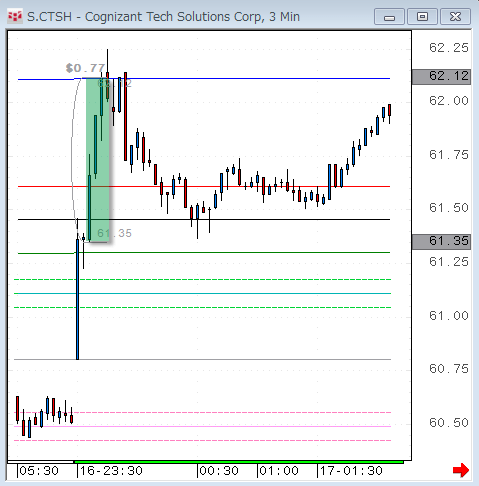Select the green shaded measurement box
Screen dimensions: 479x486
click(x=98, y=160)
